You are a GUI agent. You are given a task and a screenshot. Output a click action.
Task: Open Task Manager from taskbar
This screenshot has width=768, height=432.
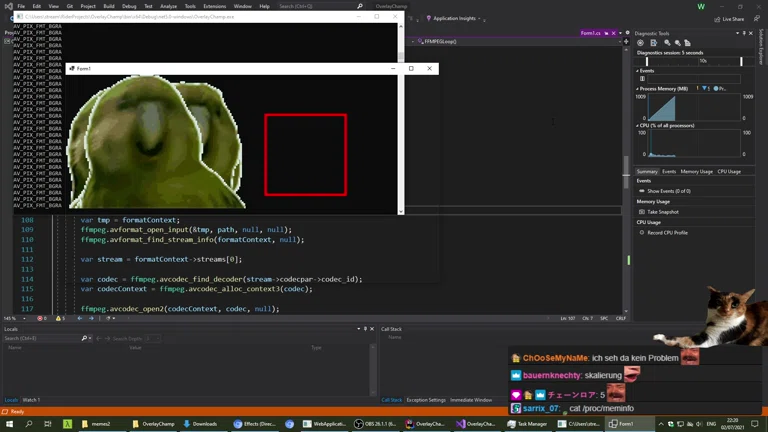pyautogui.click(x=528, y=424)
